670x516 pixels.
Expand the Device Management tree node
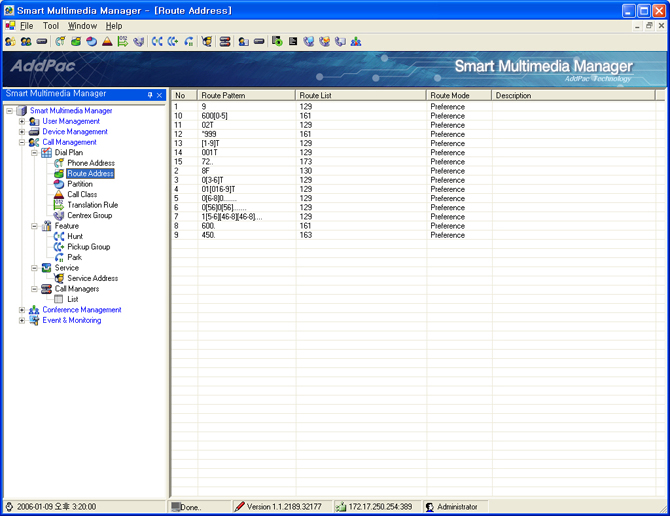(x=22, y=132)
